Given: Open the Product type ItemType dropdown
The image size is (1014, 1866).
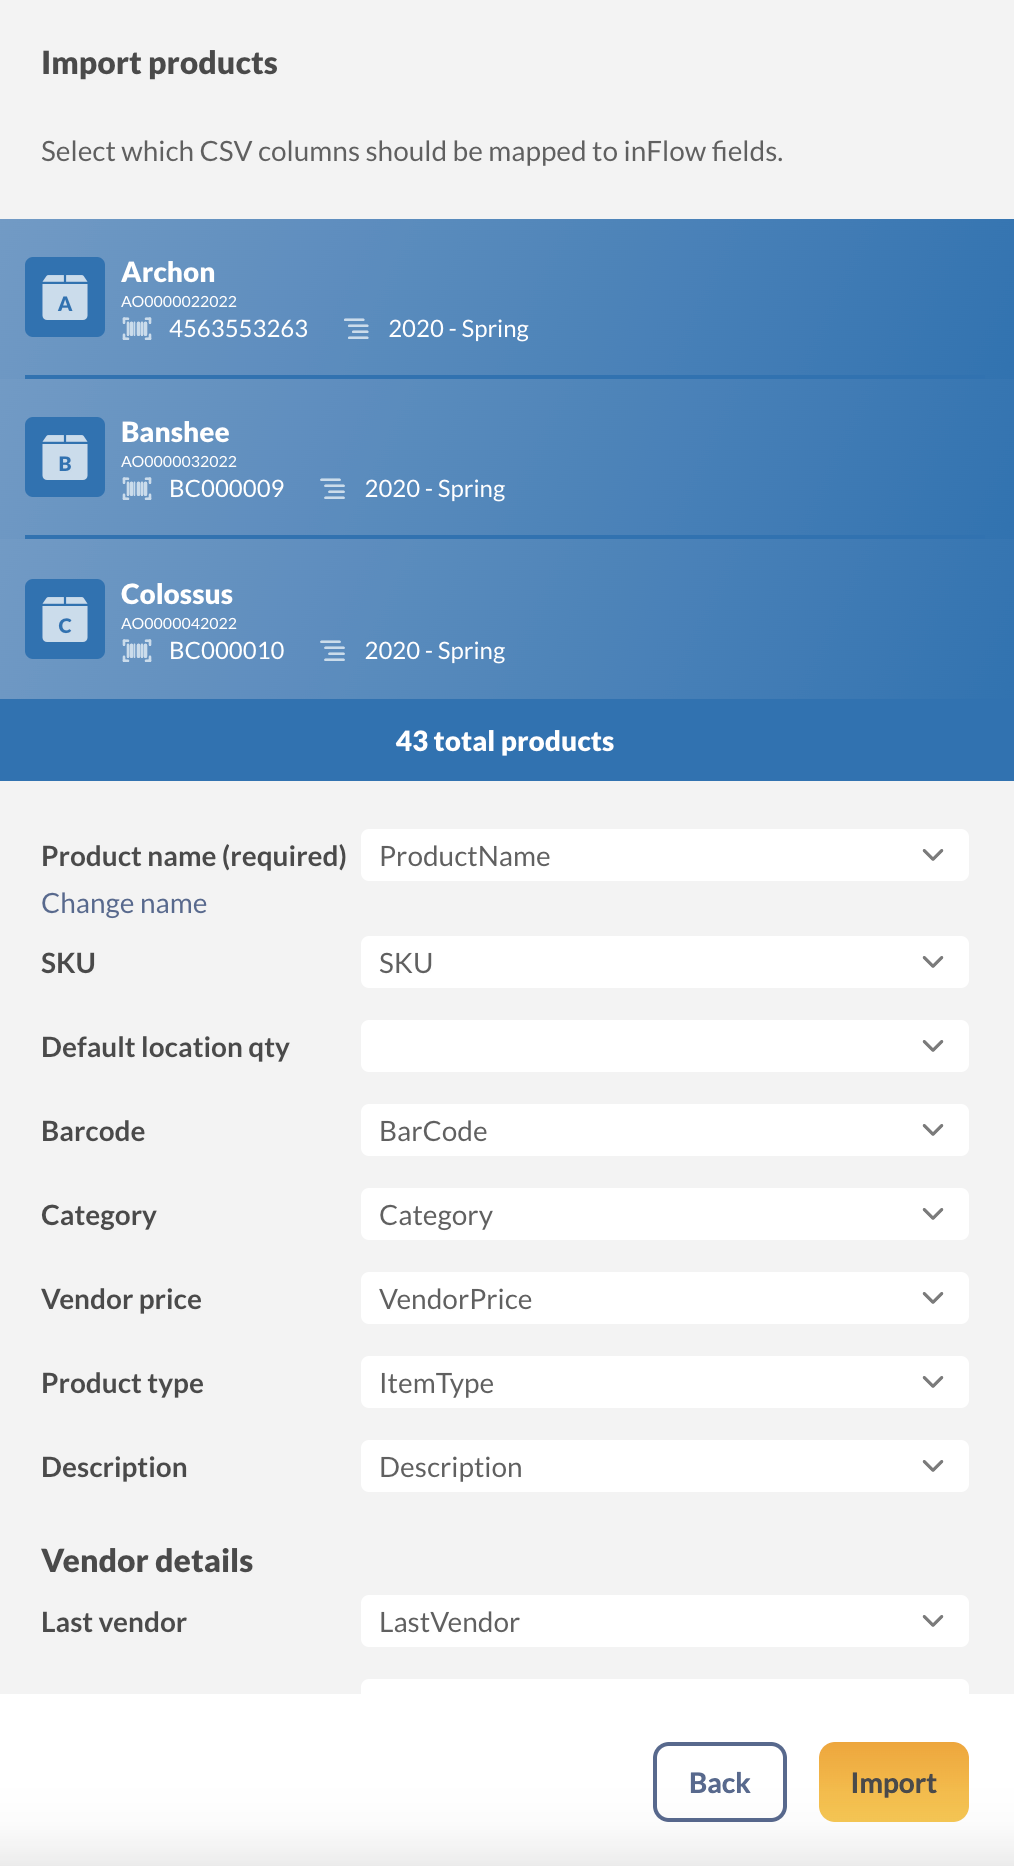Looking at the screenshot, I should coord(664,1383).
